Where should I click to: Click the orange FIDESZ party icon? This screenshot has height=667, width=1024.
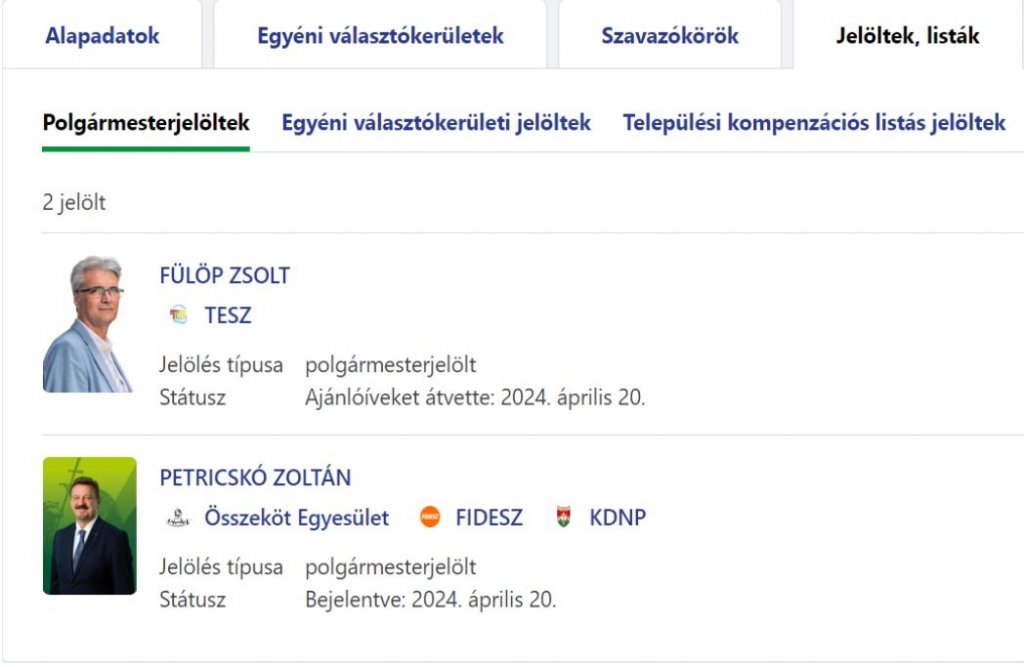coord(427,517)
